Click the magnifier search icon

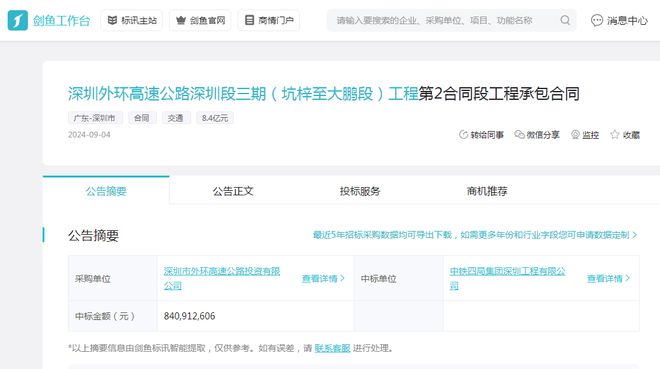pyautogui.click(x=565, y=20)
